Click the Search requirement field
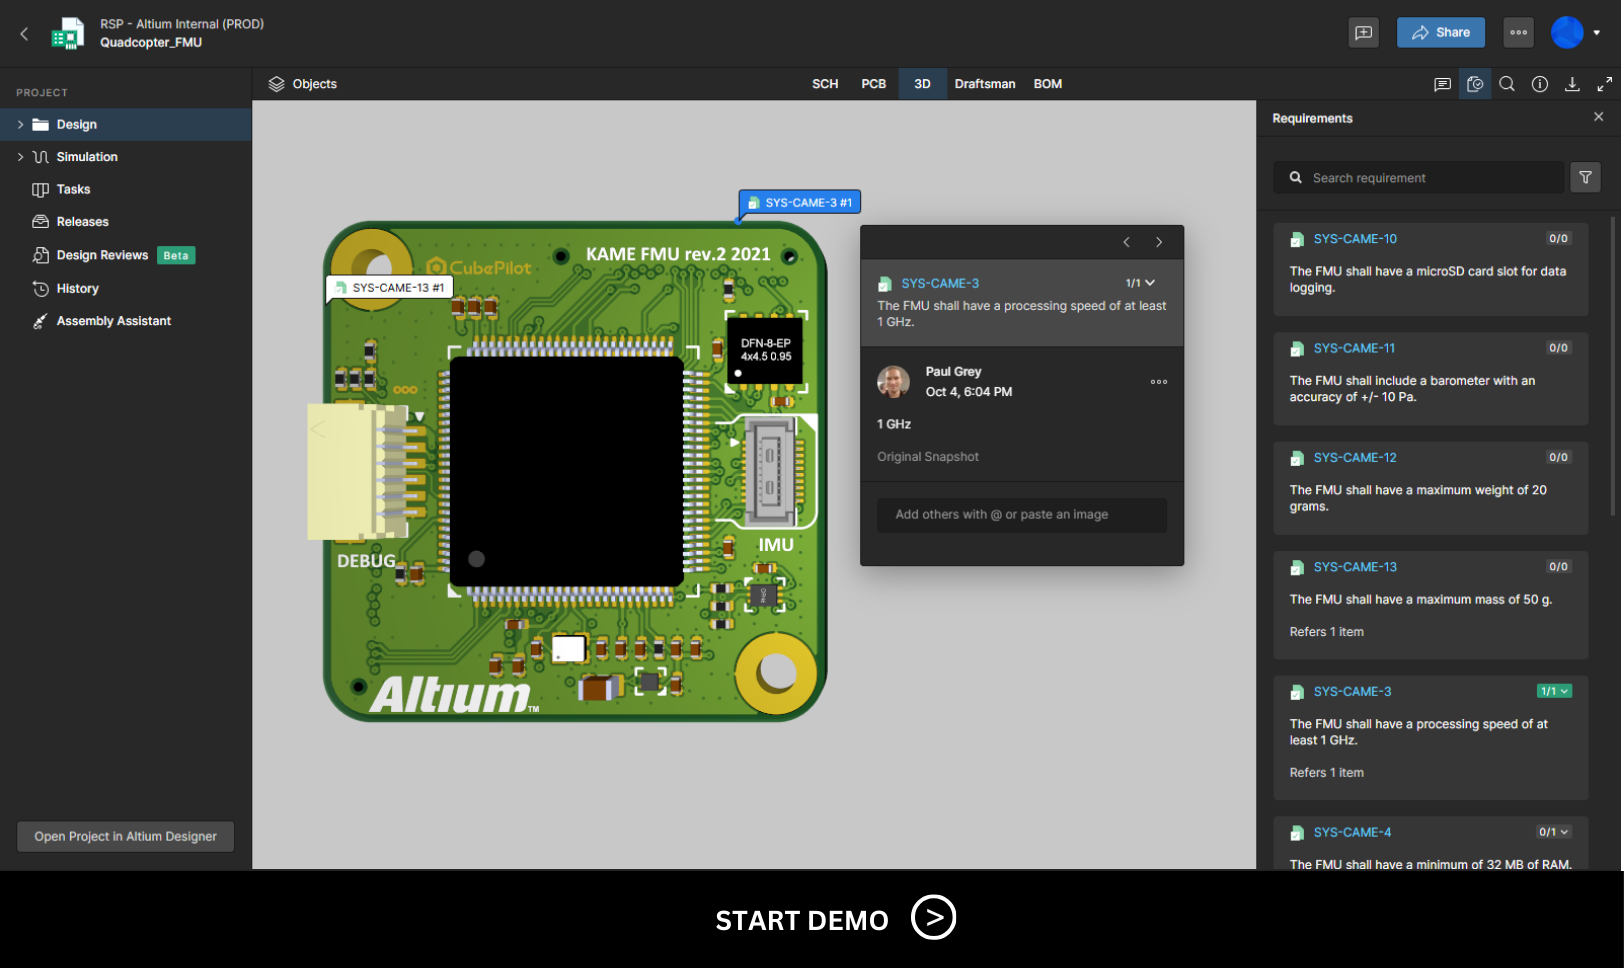 1419,178
